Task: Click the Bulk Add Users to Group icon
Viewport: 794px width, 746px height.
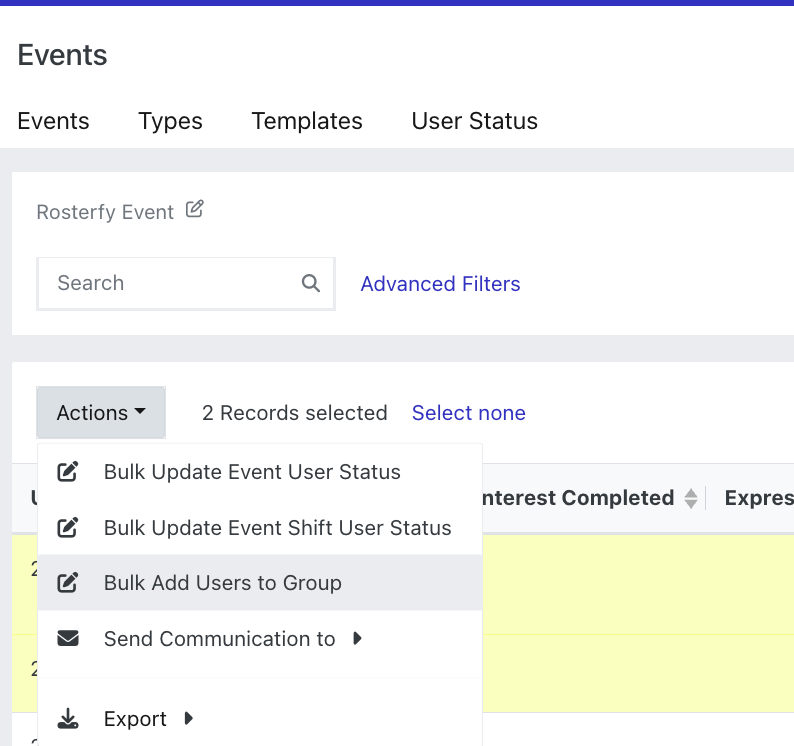Action: pyautogui.click(x=68, y=583)
